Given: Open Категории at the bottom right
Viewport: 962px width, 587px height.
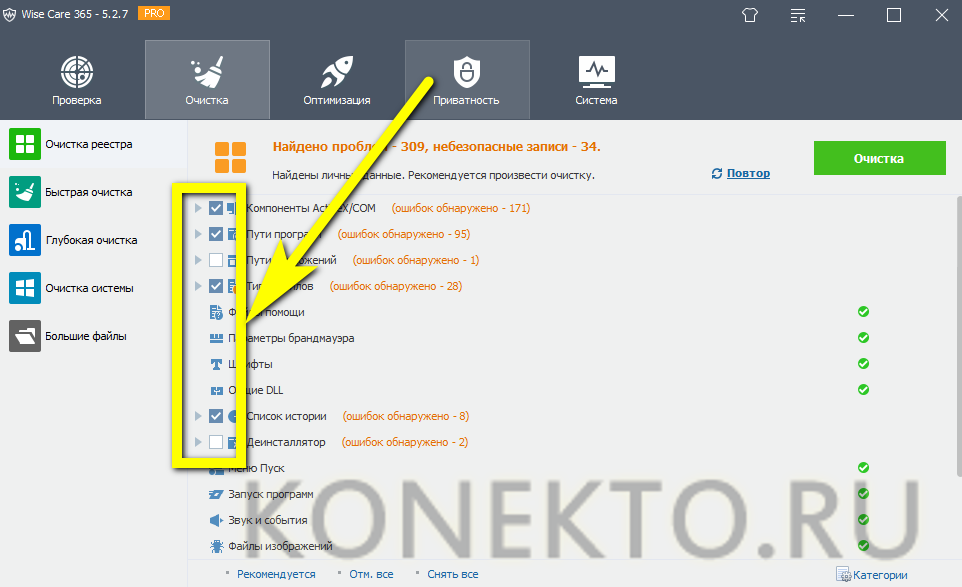Looking at the screenshot, I should click(x=872, y=575).
